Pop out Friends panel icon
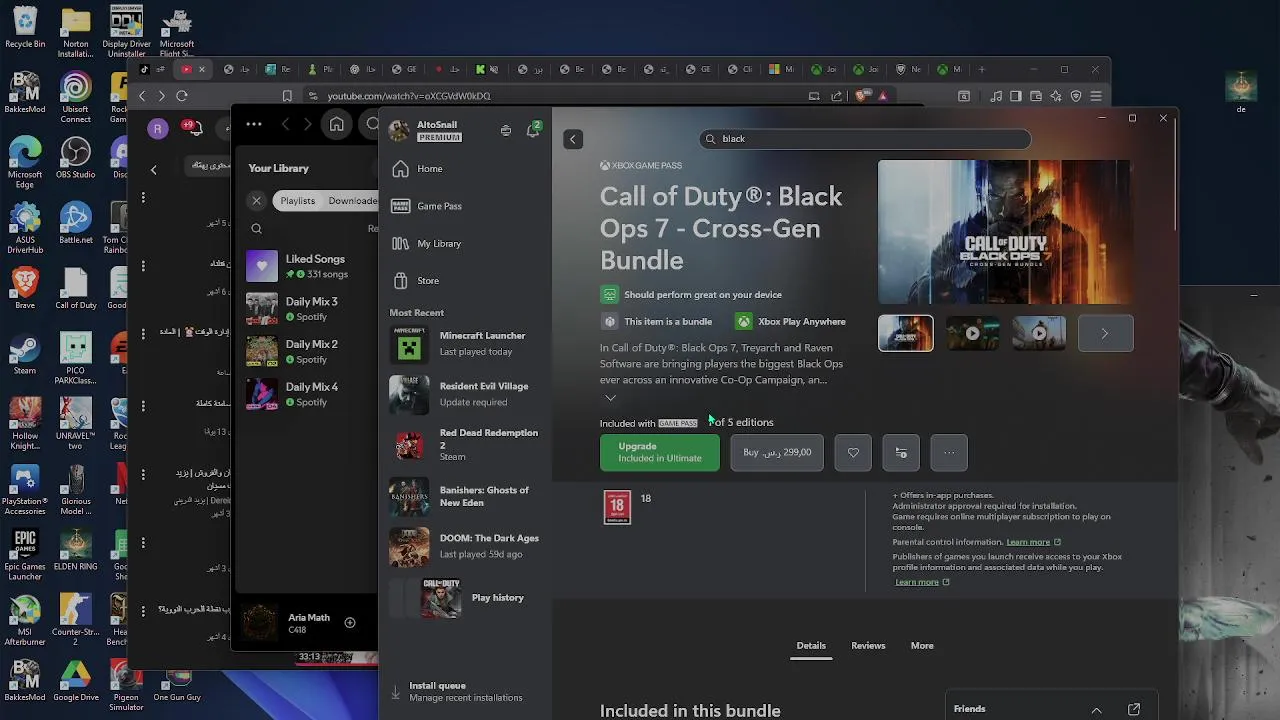 tap(1134, 709)
